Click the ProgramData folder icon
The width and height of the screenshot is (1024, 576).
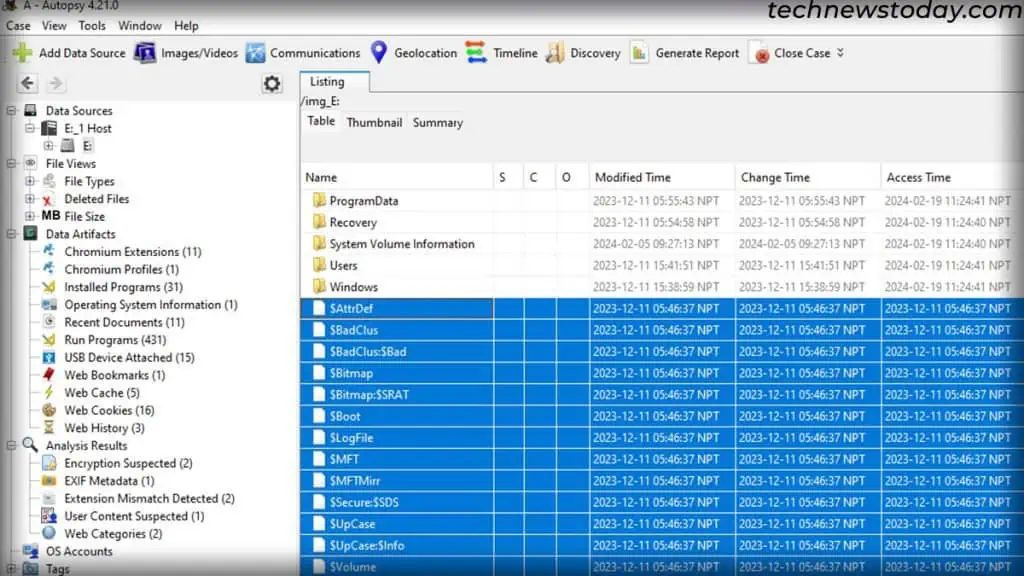[319, 200]
